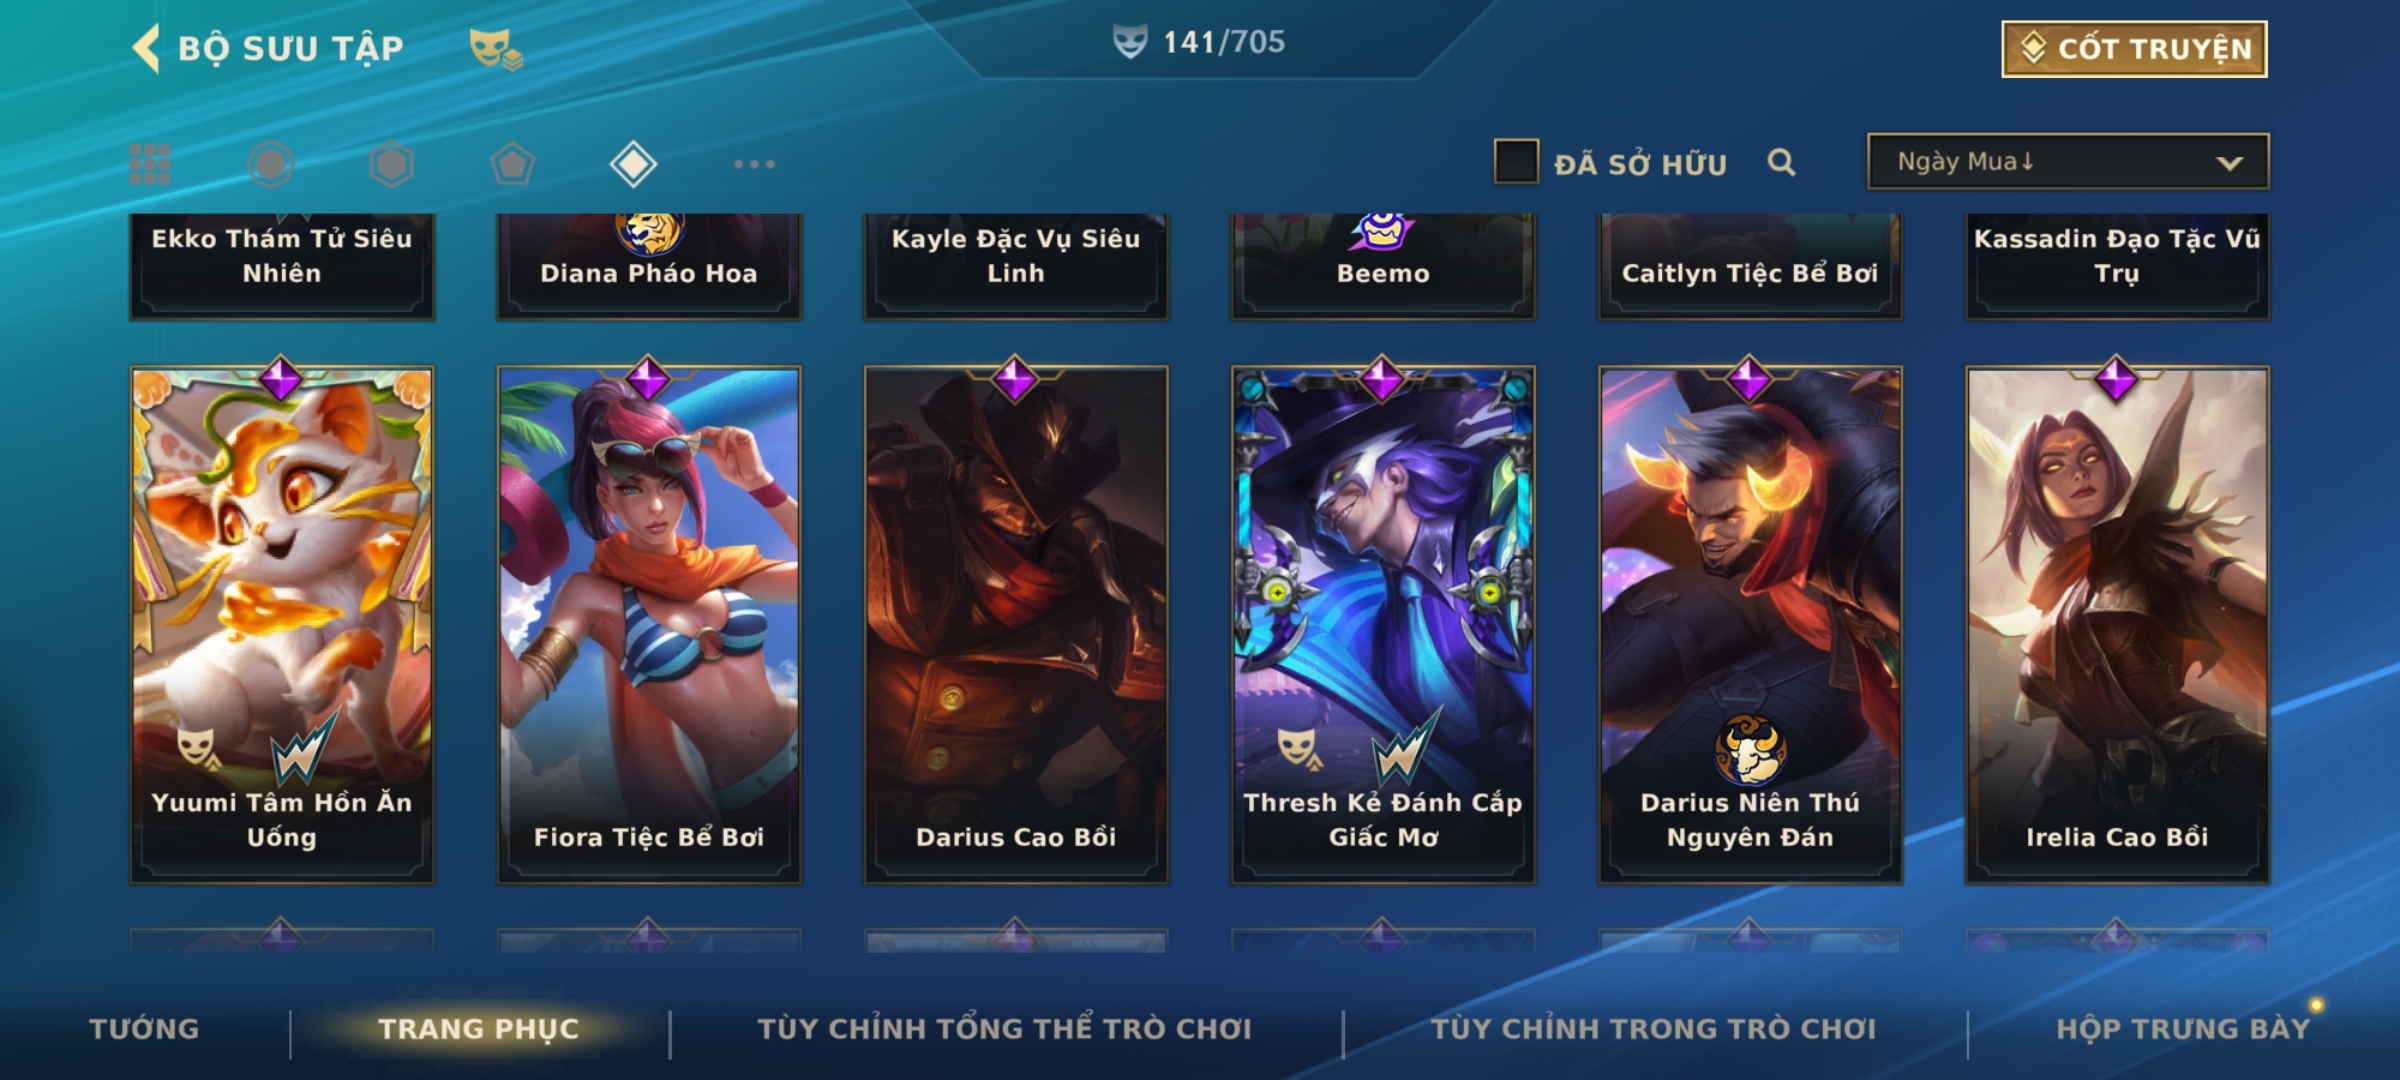
Task: Open Tùy Chỉnh Tổng Thể Trò Chơi tab
Action: tap(1004, 1028)
